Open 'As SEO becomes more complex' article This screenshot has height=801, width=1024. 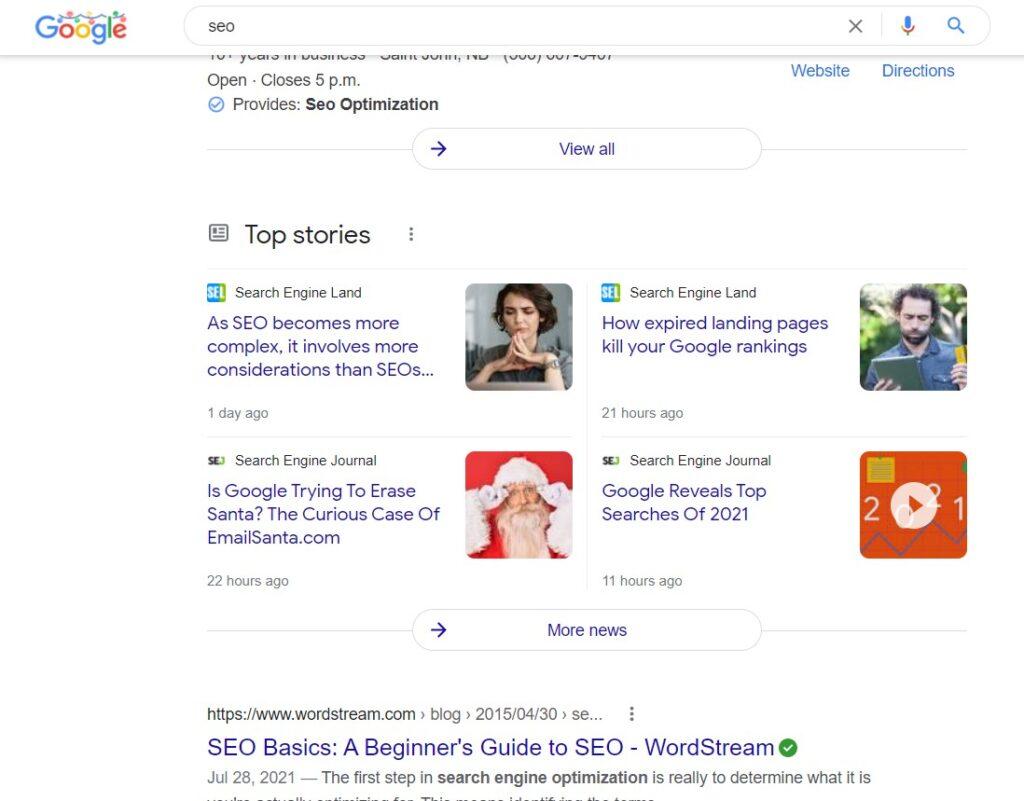pyautogui.click(x=320, y=346)
